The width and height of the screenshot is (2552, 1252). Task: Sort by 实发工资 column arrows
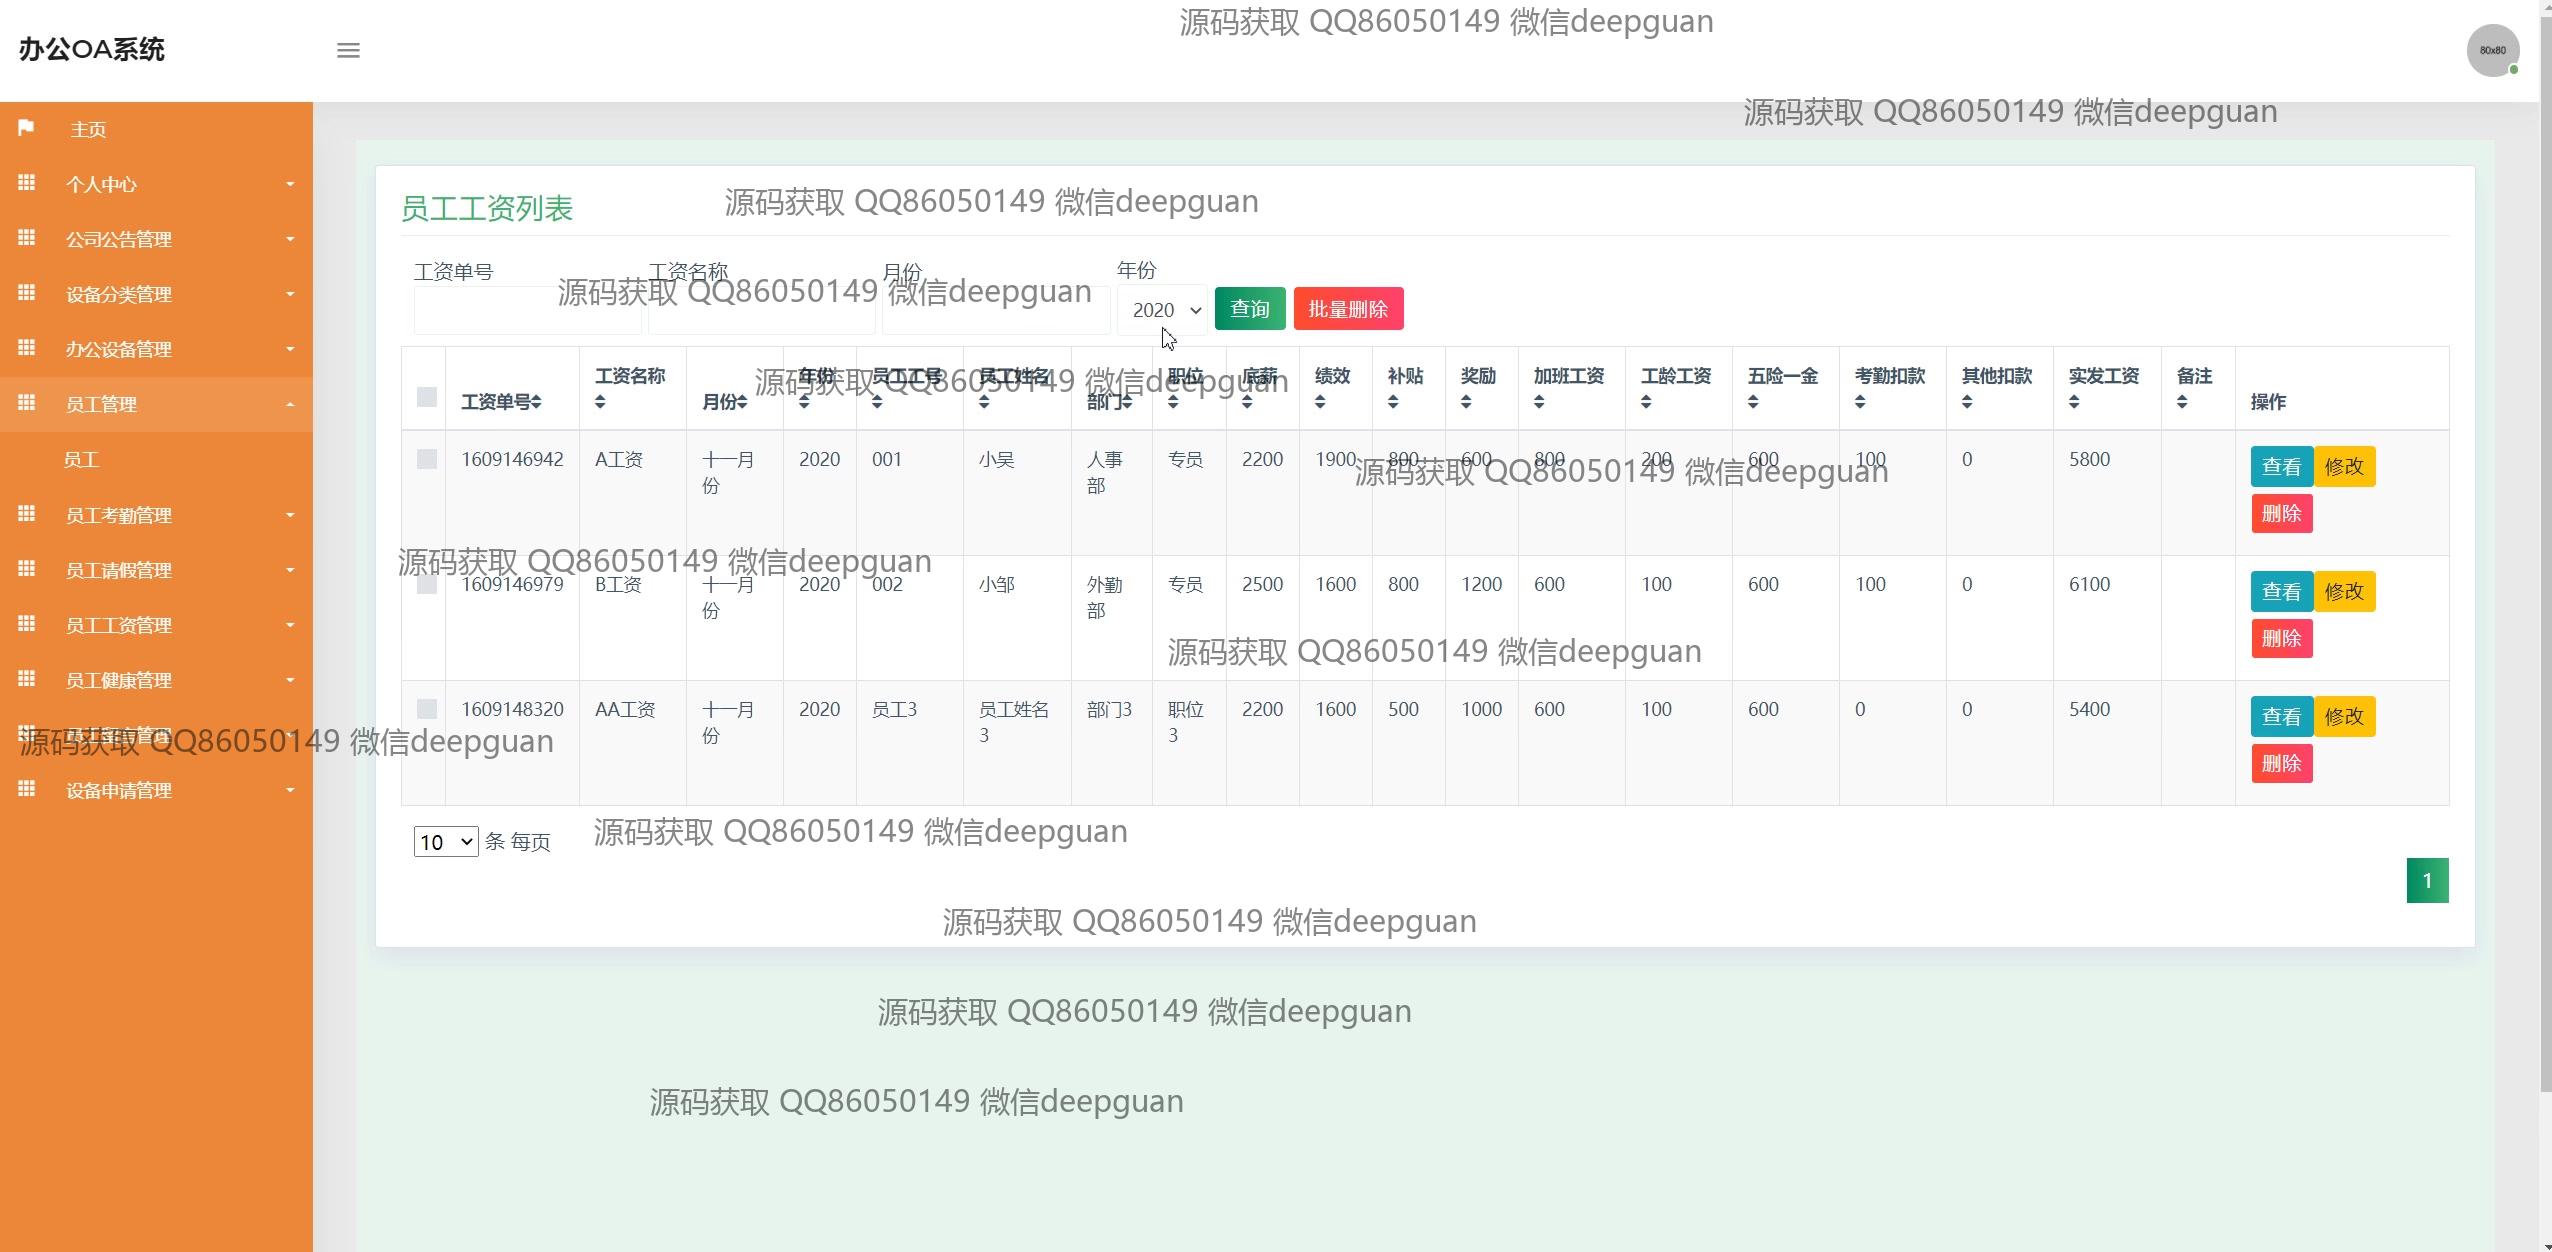[2074, 402]
